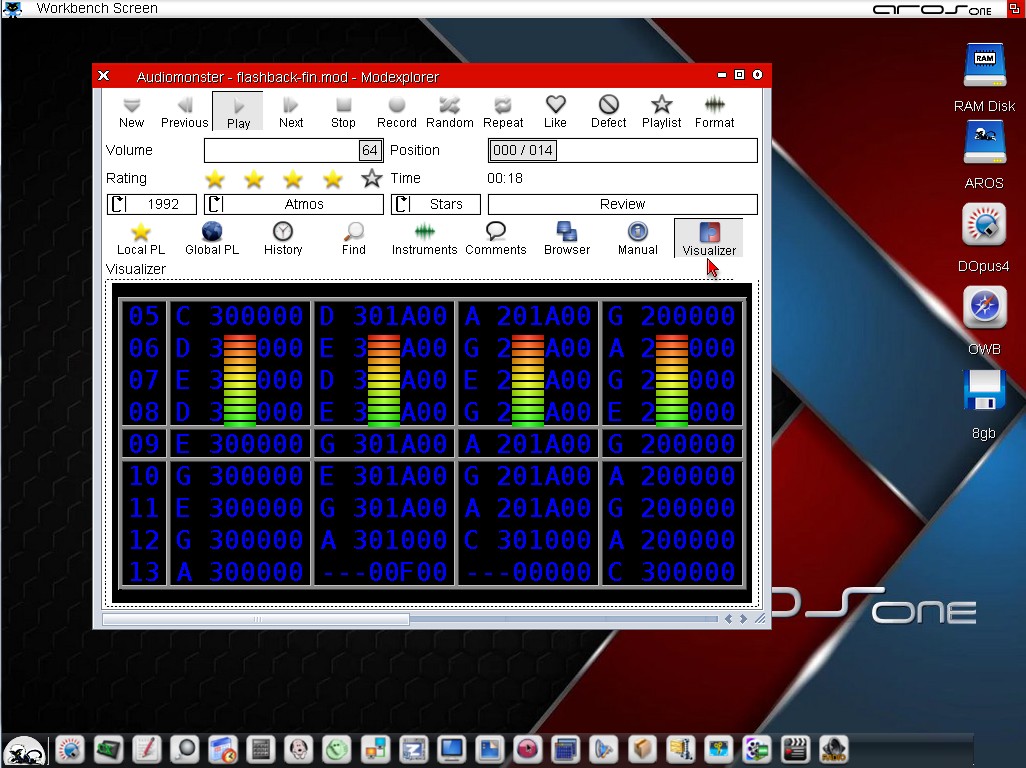1026x768 pixels.
Task: Open the Atmos genre cycle selector
Action: pyautogui.click(x=294, y=204)
